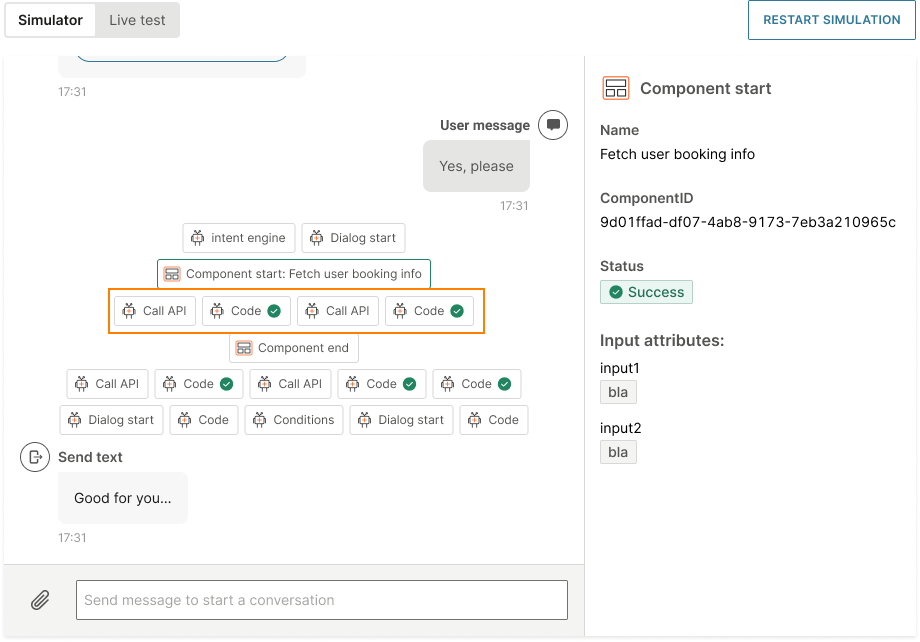Open first Code chip inside the component

246,311
